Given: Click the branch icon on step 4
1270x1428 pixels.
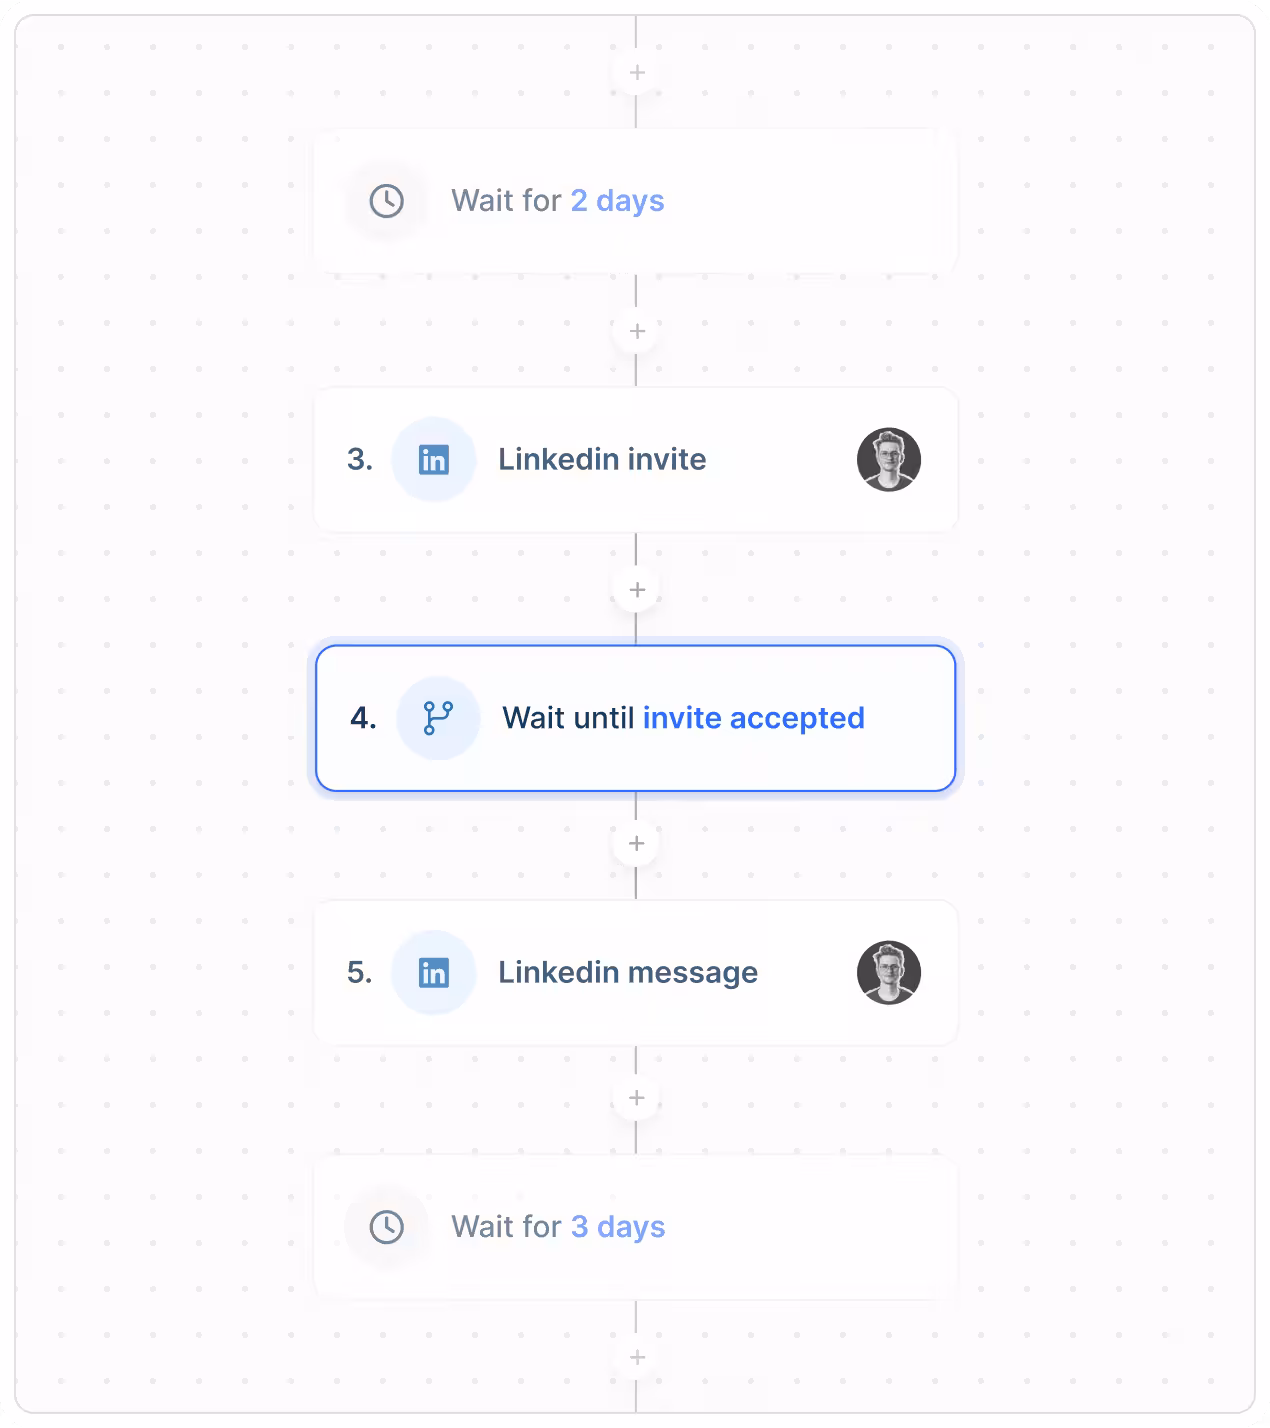Looking at the screenshot, I should [438, 718].
